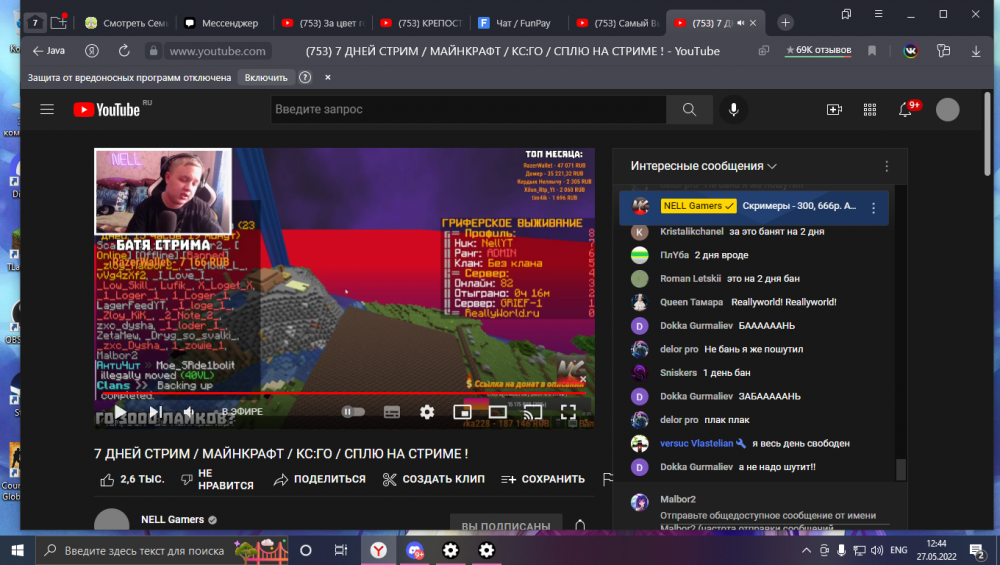Open player settings gear
The width and height of the screenshot is (1000, 565).
coord(427,412)
